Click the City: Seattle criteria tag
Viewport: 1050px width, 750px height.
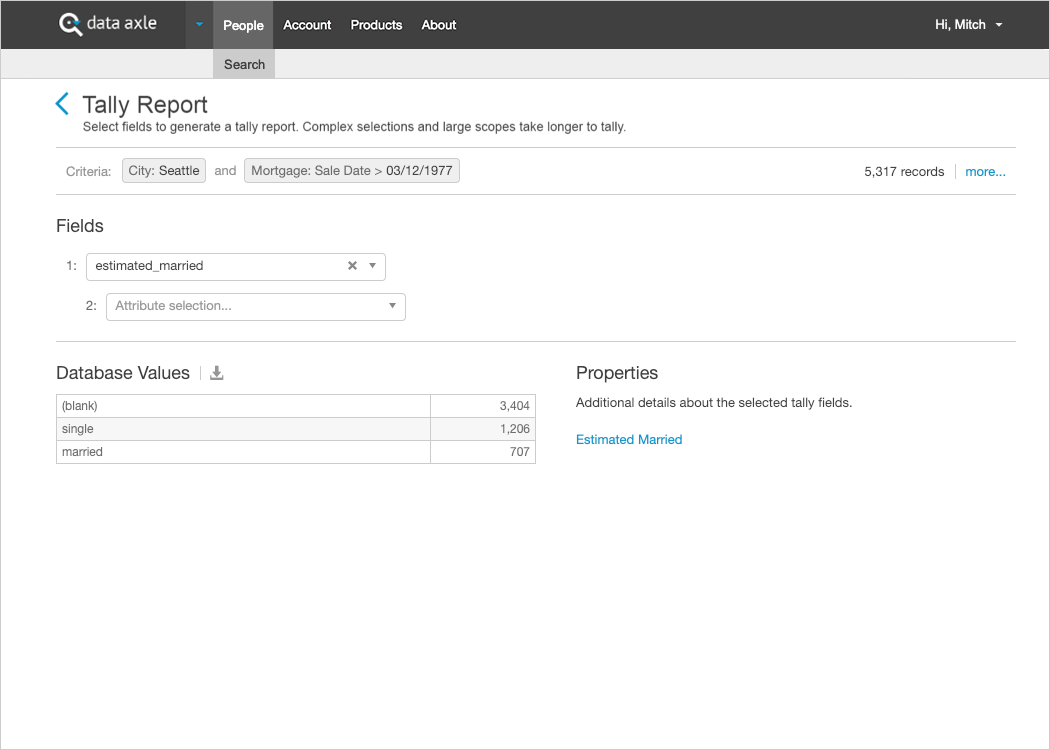(x=164, y=171)
